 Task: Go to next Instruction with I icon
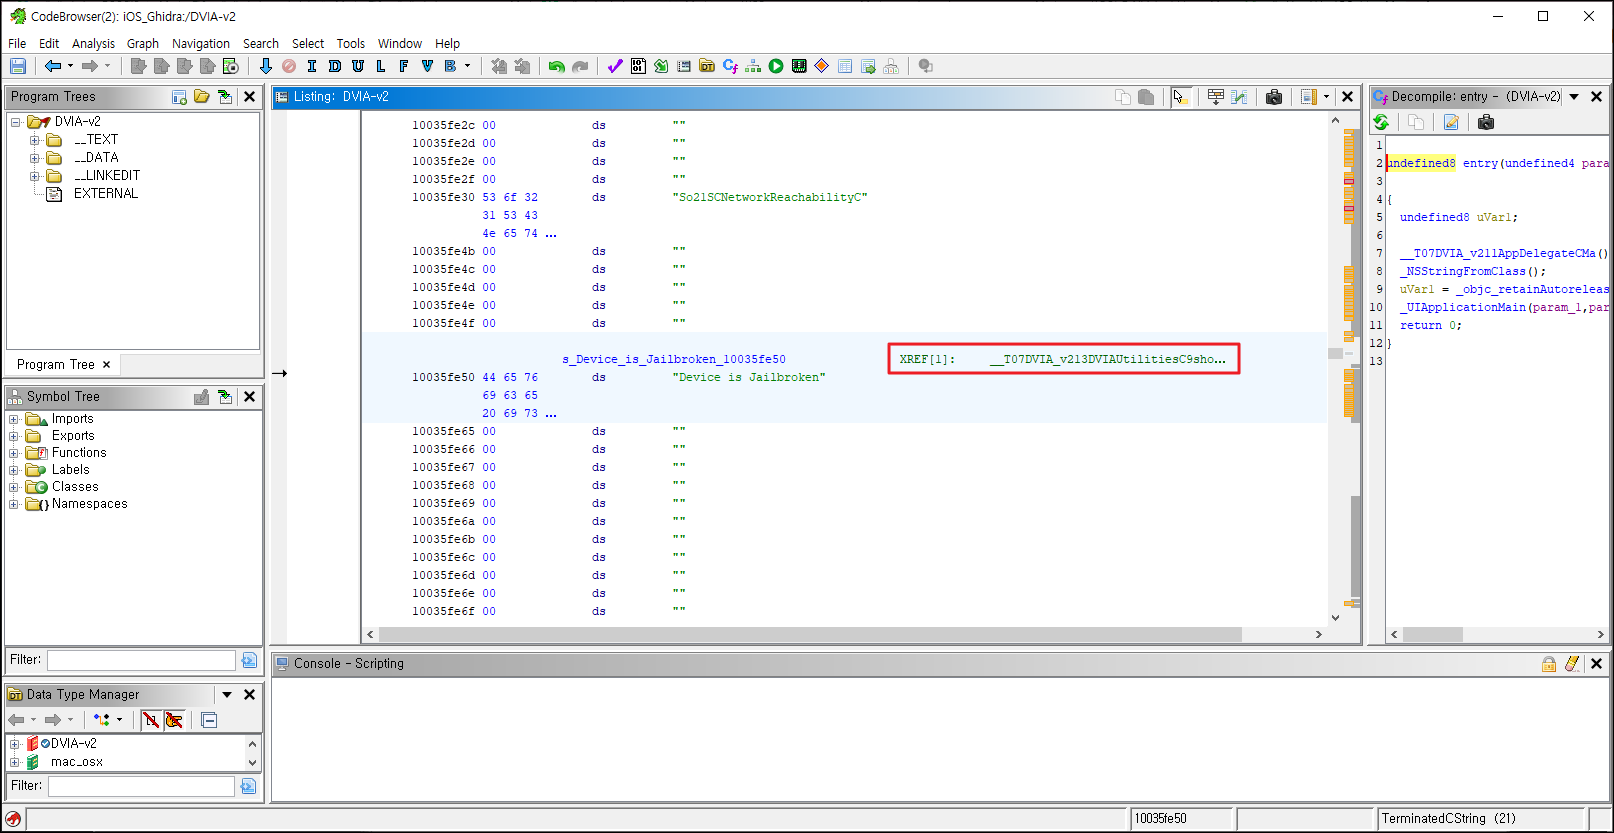point(312,66)
